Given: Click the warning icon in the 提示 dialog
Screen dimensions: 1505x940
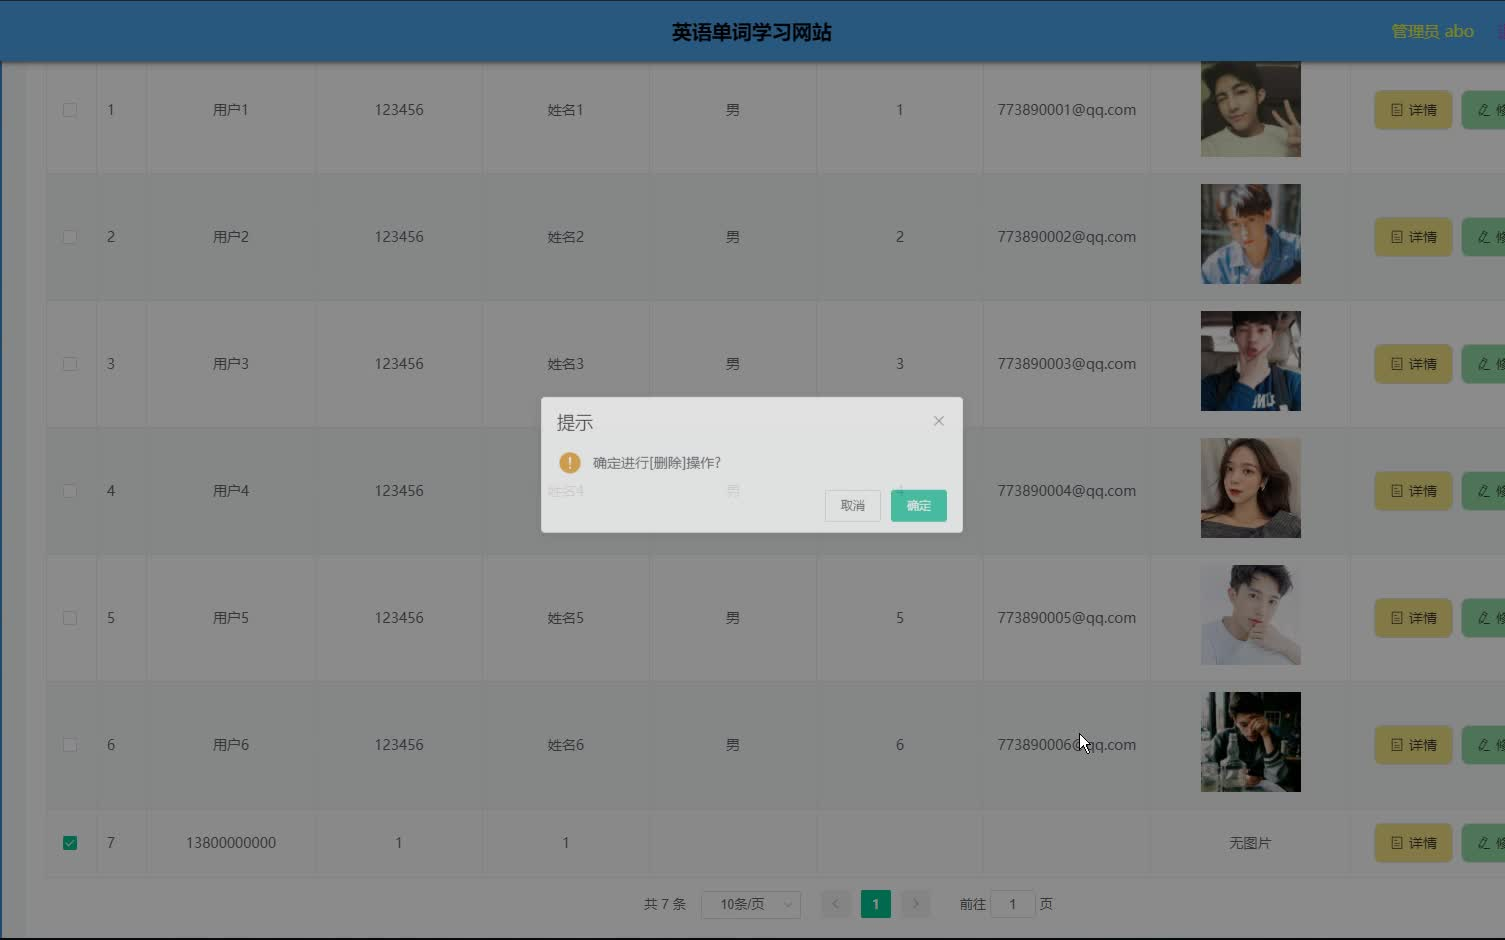Looking at the screenshot, I should point(568,462).
